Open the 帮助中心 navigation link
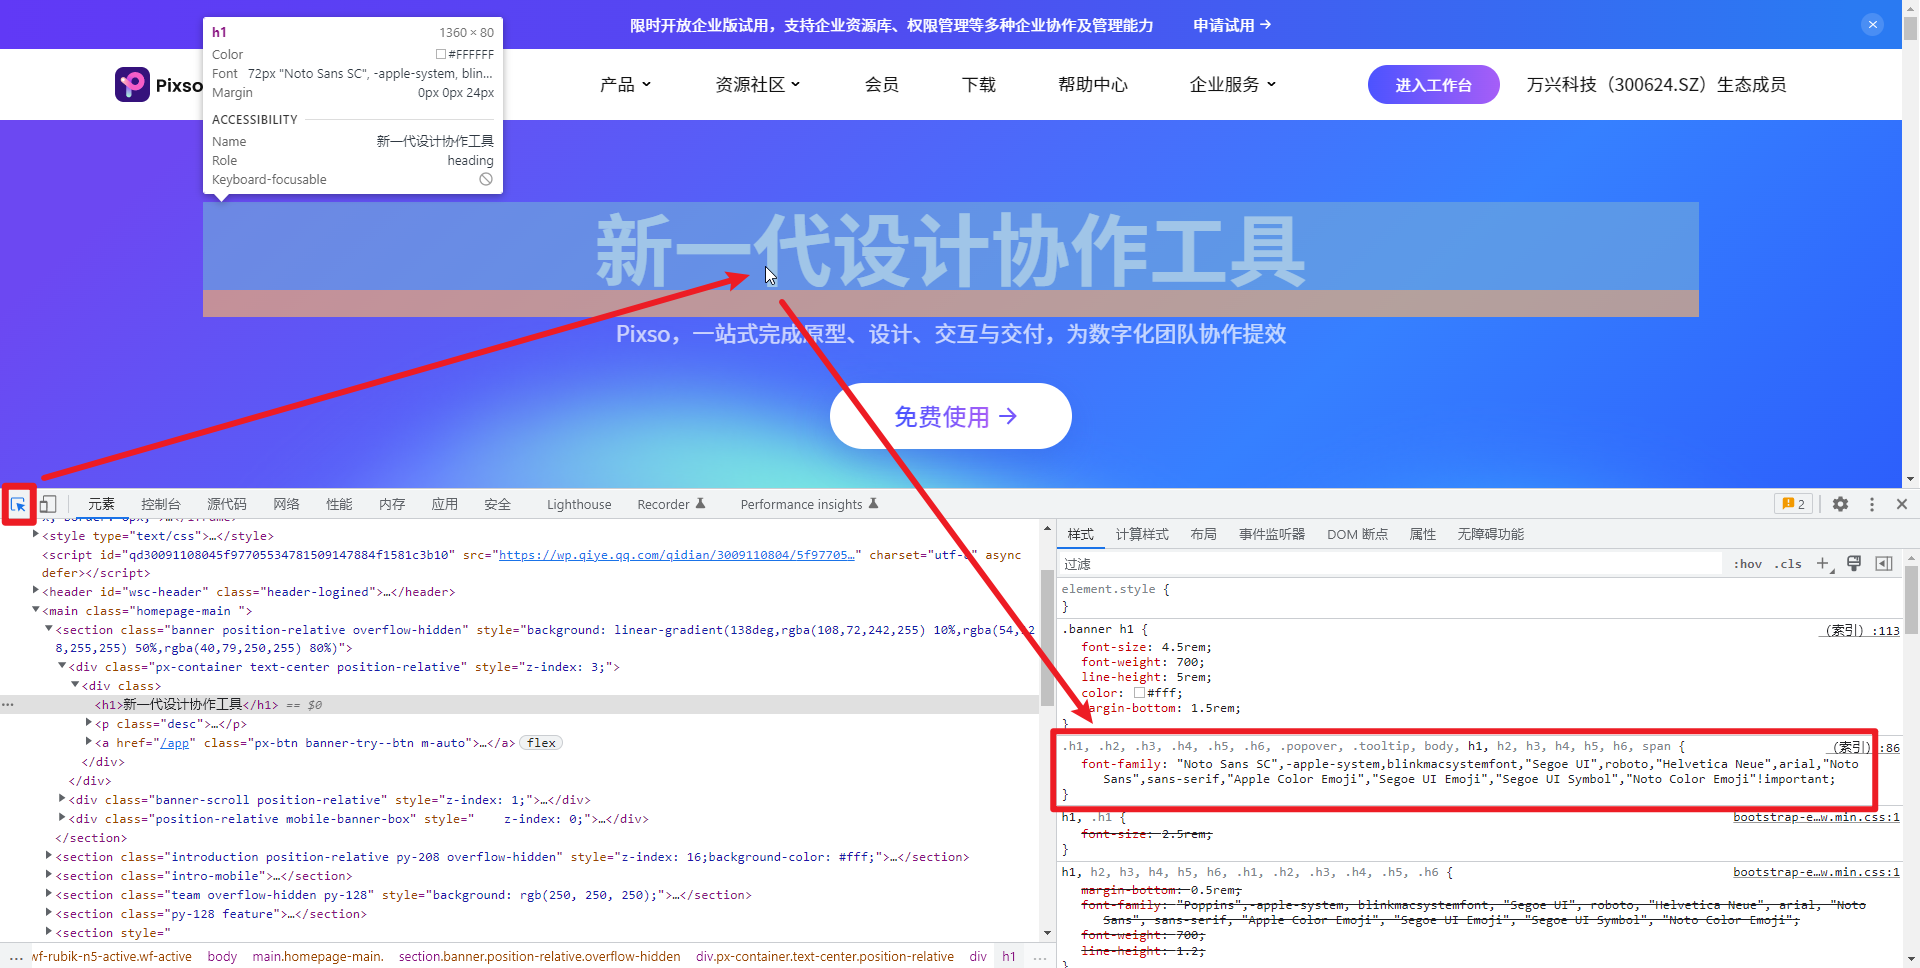 pos(1093,85)
